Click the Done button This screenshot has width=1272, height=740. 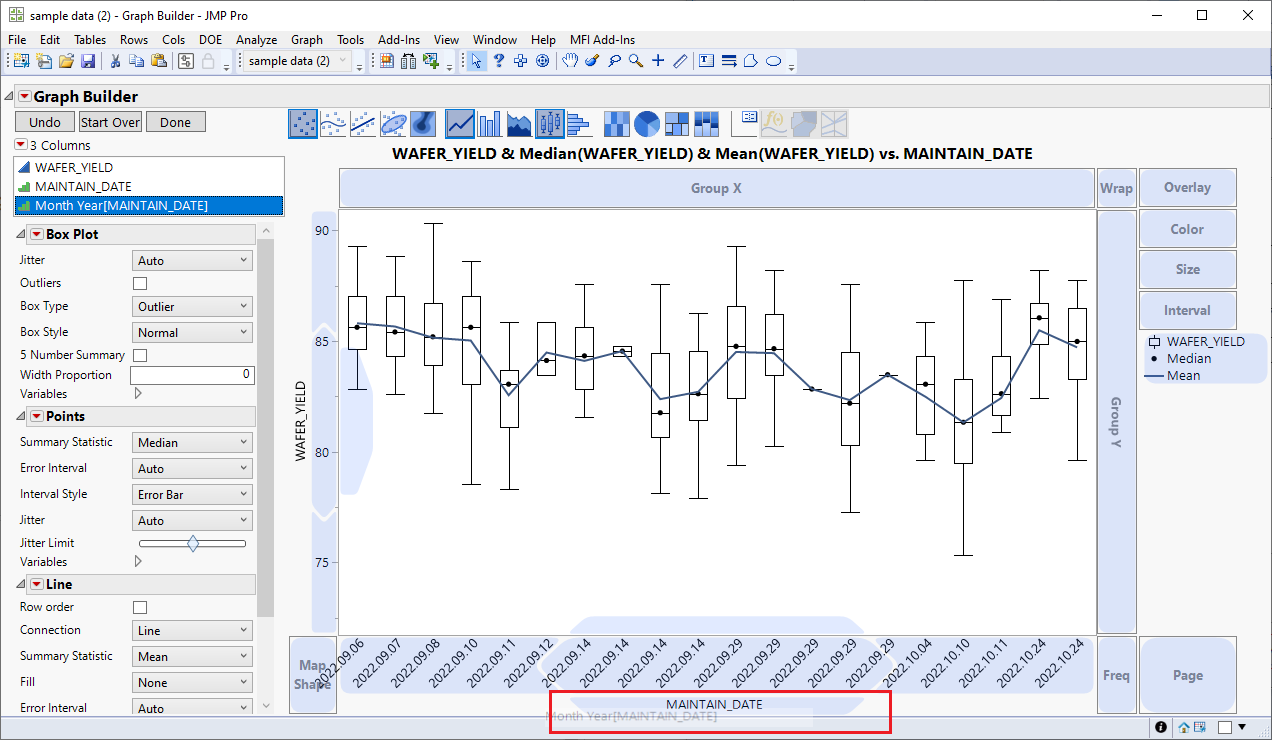175,121
